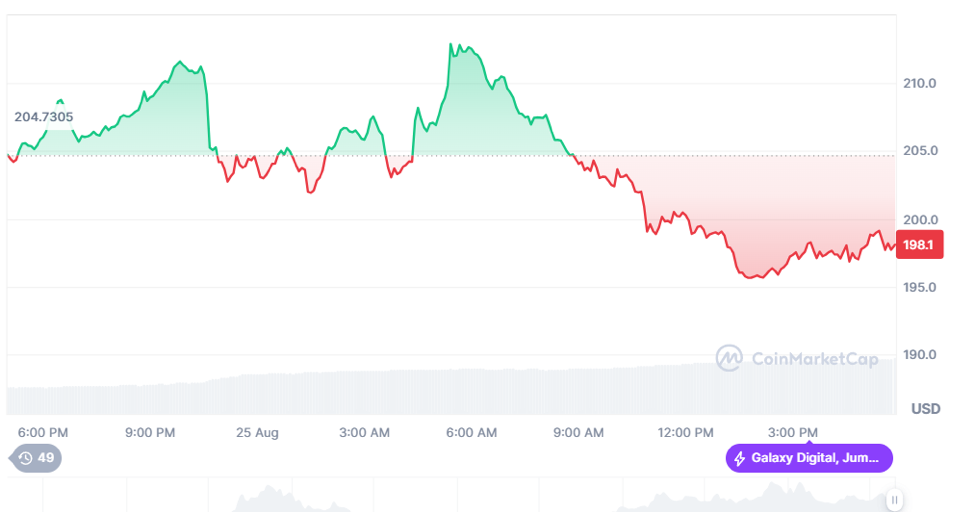The image size is (974, 512).
Task: Click the lightning bolt news icon
Action: point(740,459)
